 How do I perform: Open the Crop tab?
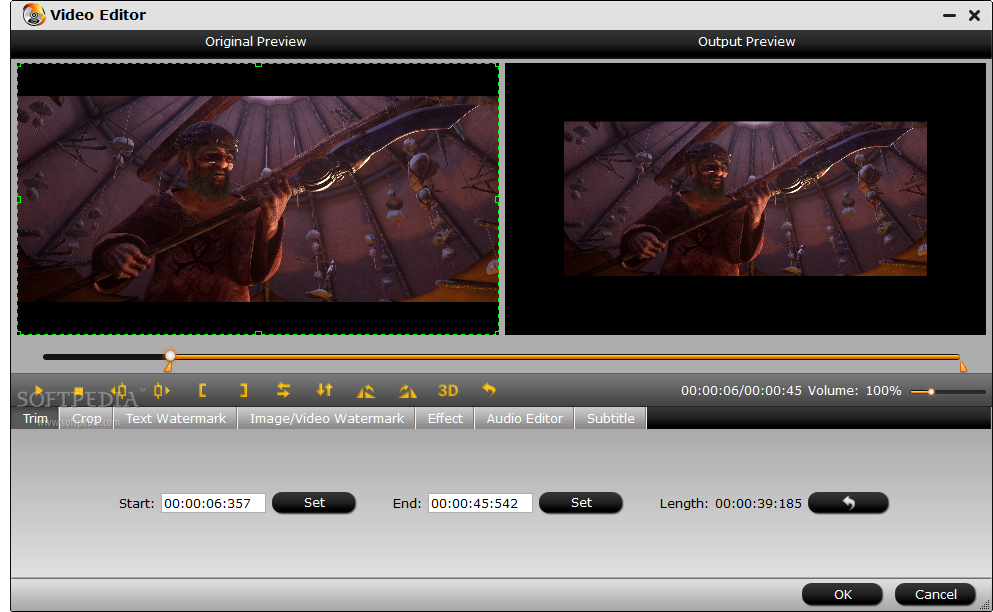click(87, 419)
